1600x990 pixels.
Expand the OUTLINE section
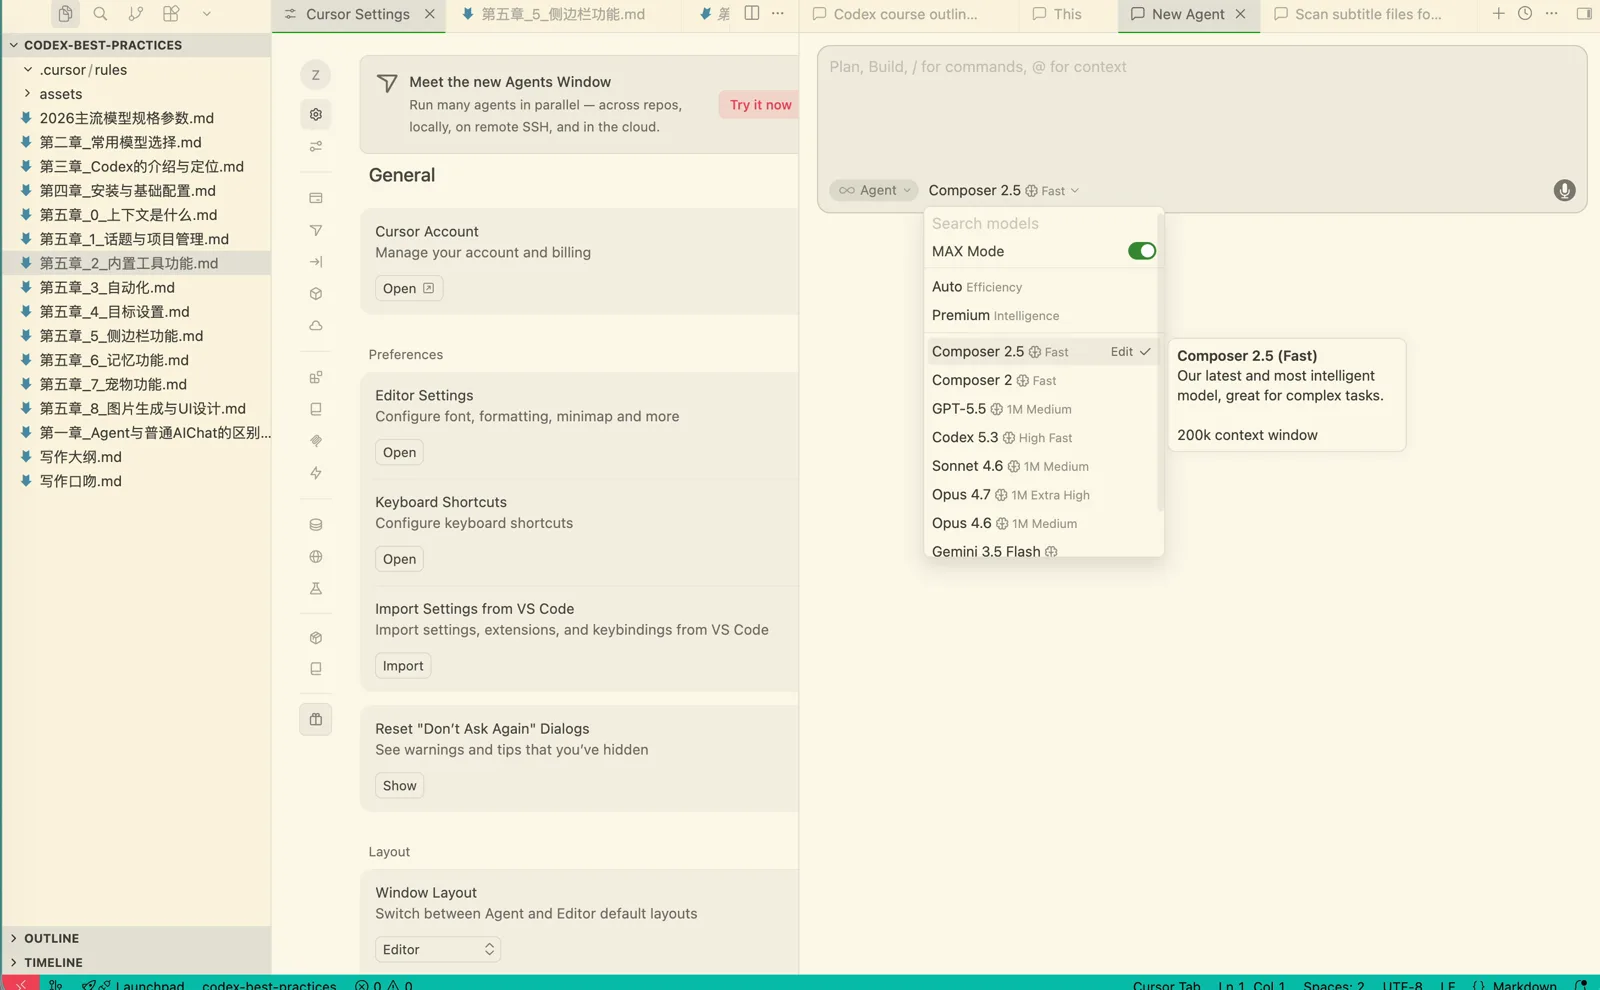point(136,938)
